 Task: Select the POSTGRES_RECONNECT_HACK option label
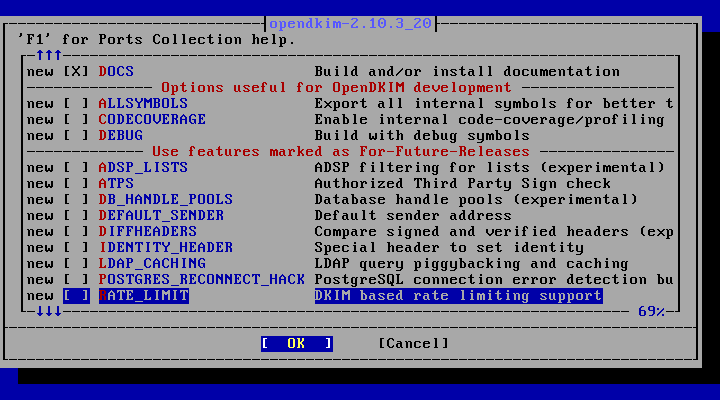[202, 280]
